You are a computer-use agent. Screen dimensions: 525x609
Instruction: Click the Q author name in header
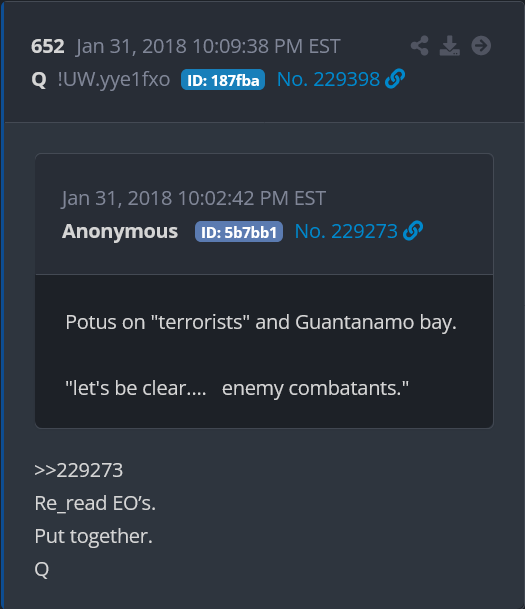pyautogui.click(x=39, y=80)
